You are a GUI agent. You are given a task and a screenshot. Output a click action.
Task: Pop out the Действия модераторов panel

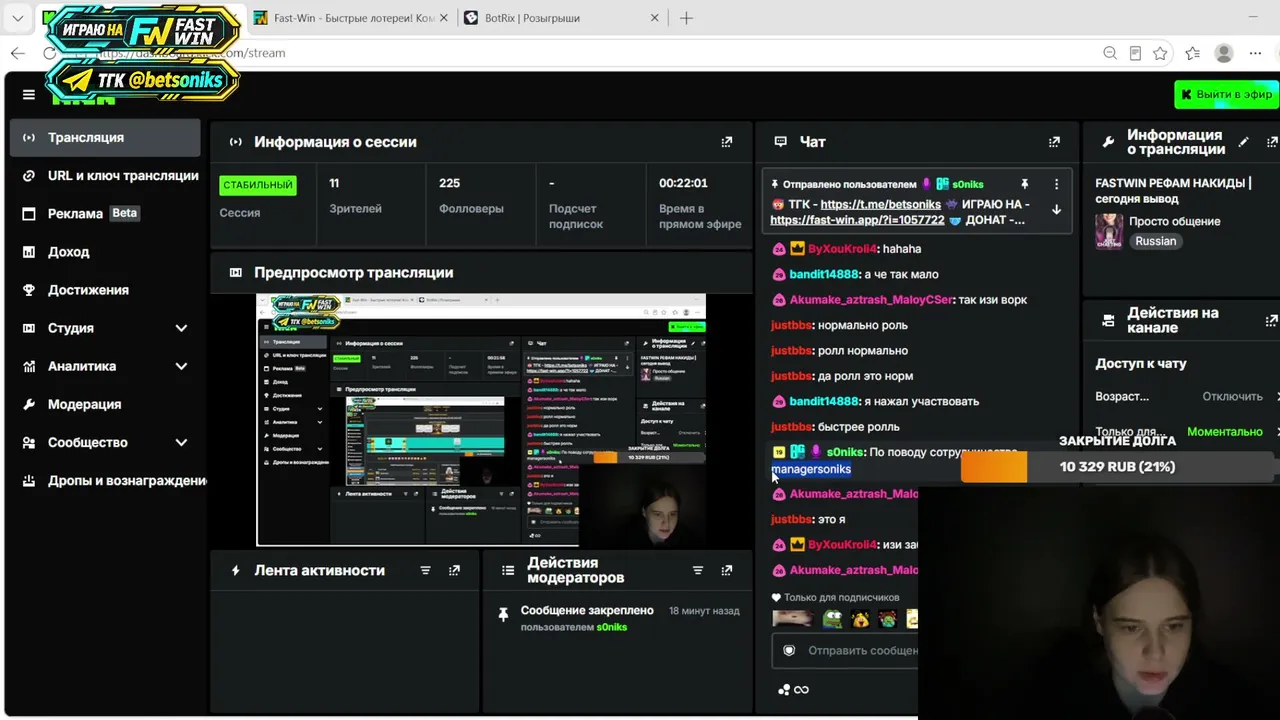(x=727, y=570)
